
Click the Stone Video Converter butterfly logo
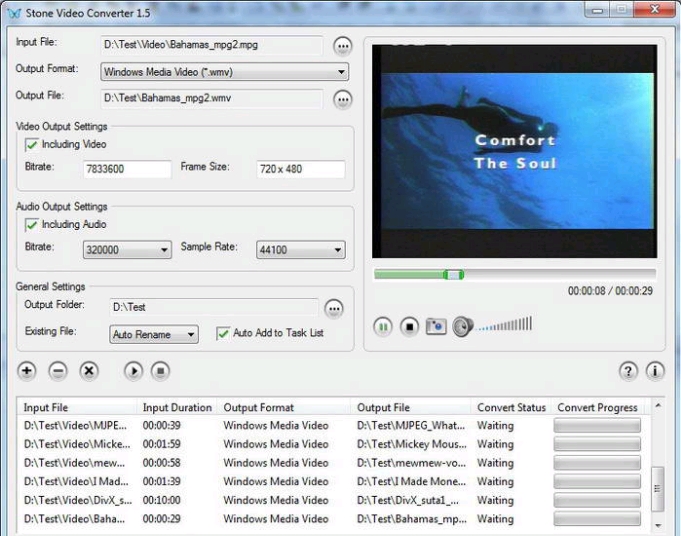[14, 13]
